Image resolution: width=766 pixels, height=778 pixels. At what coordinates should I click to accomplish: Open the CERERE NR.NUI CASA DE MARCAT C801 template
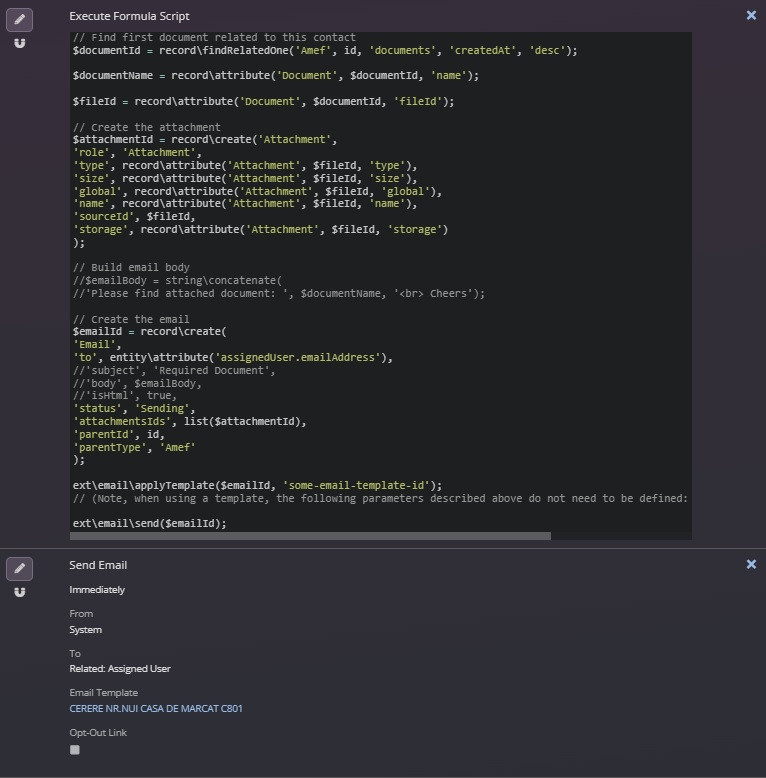[x=155, y=709]
